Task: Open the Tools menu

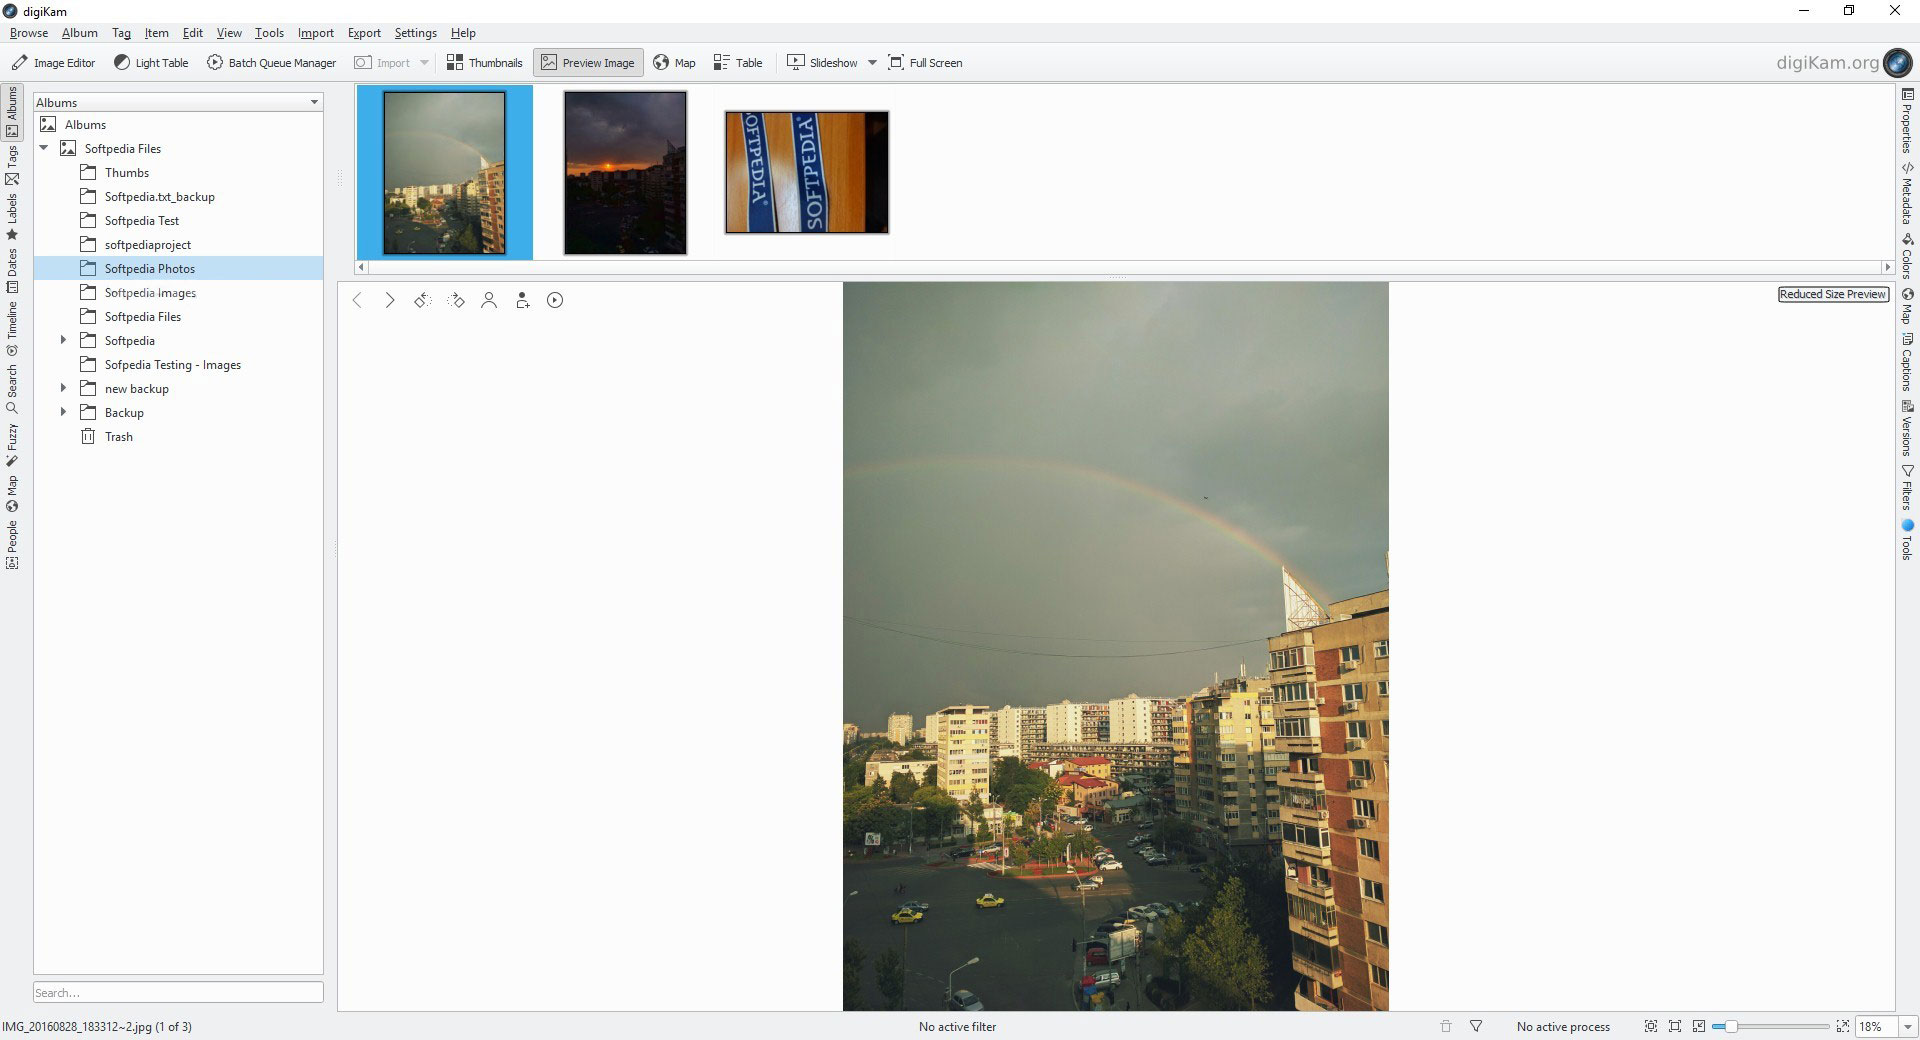Action: click(x=269, y=33)
